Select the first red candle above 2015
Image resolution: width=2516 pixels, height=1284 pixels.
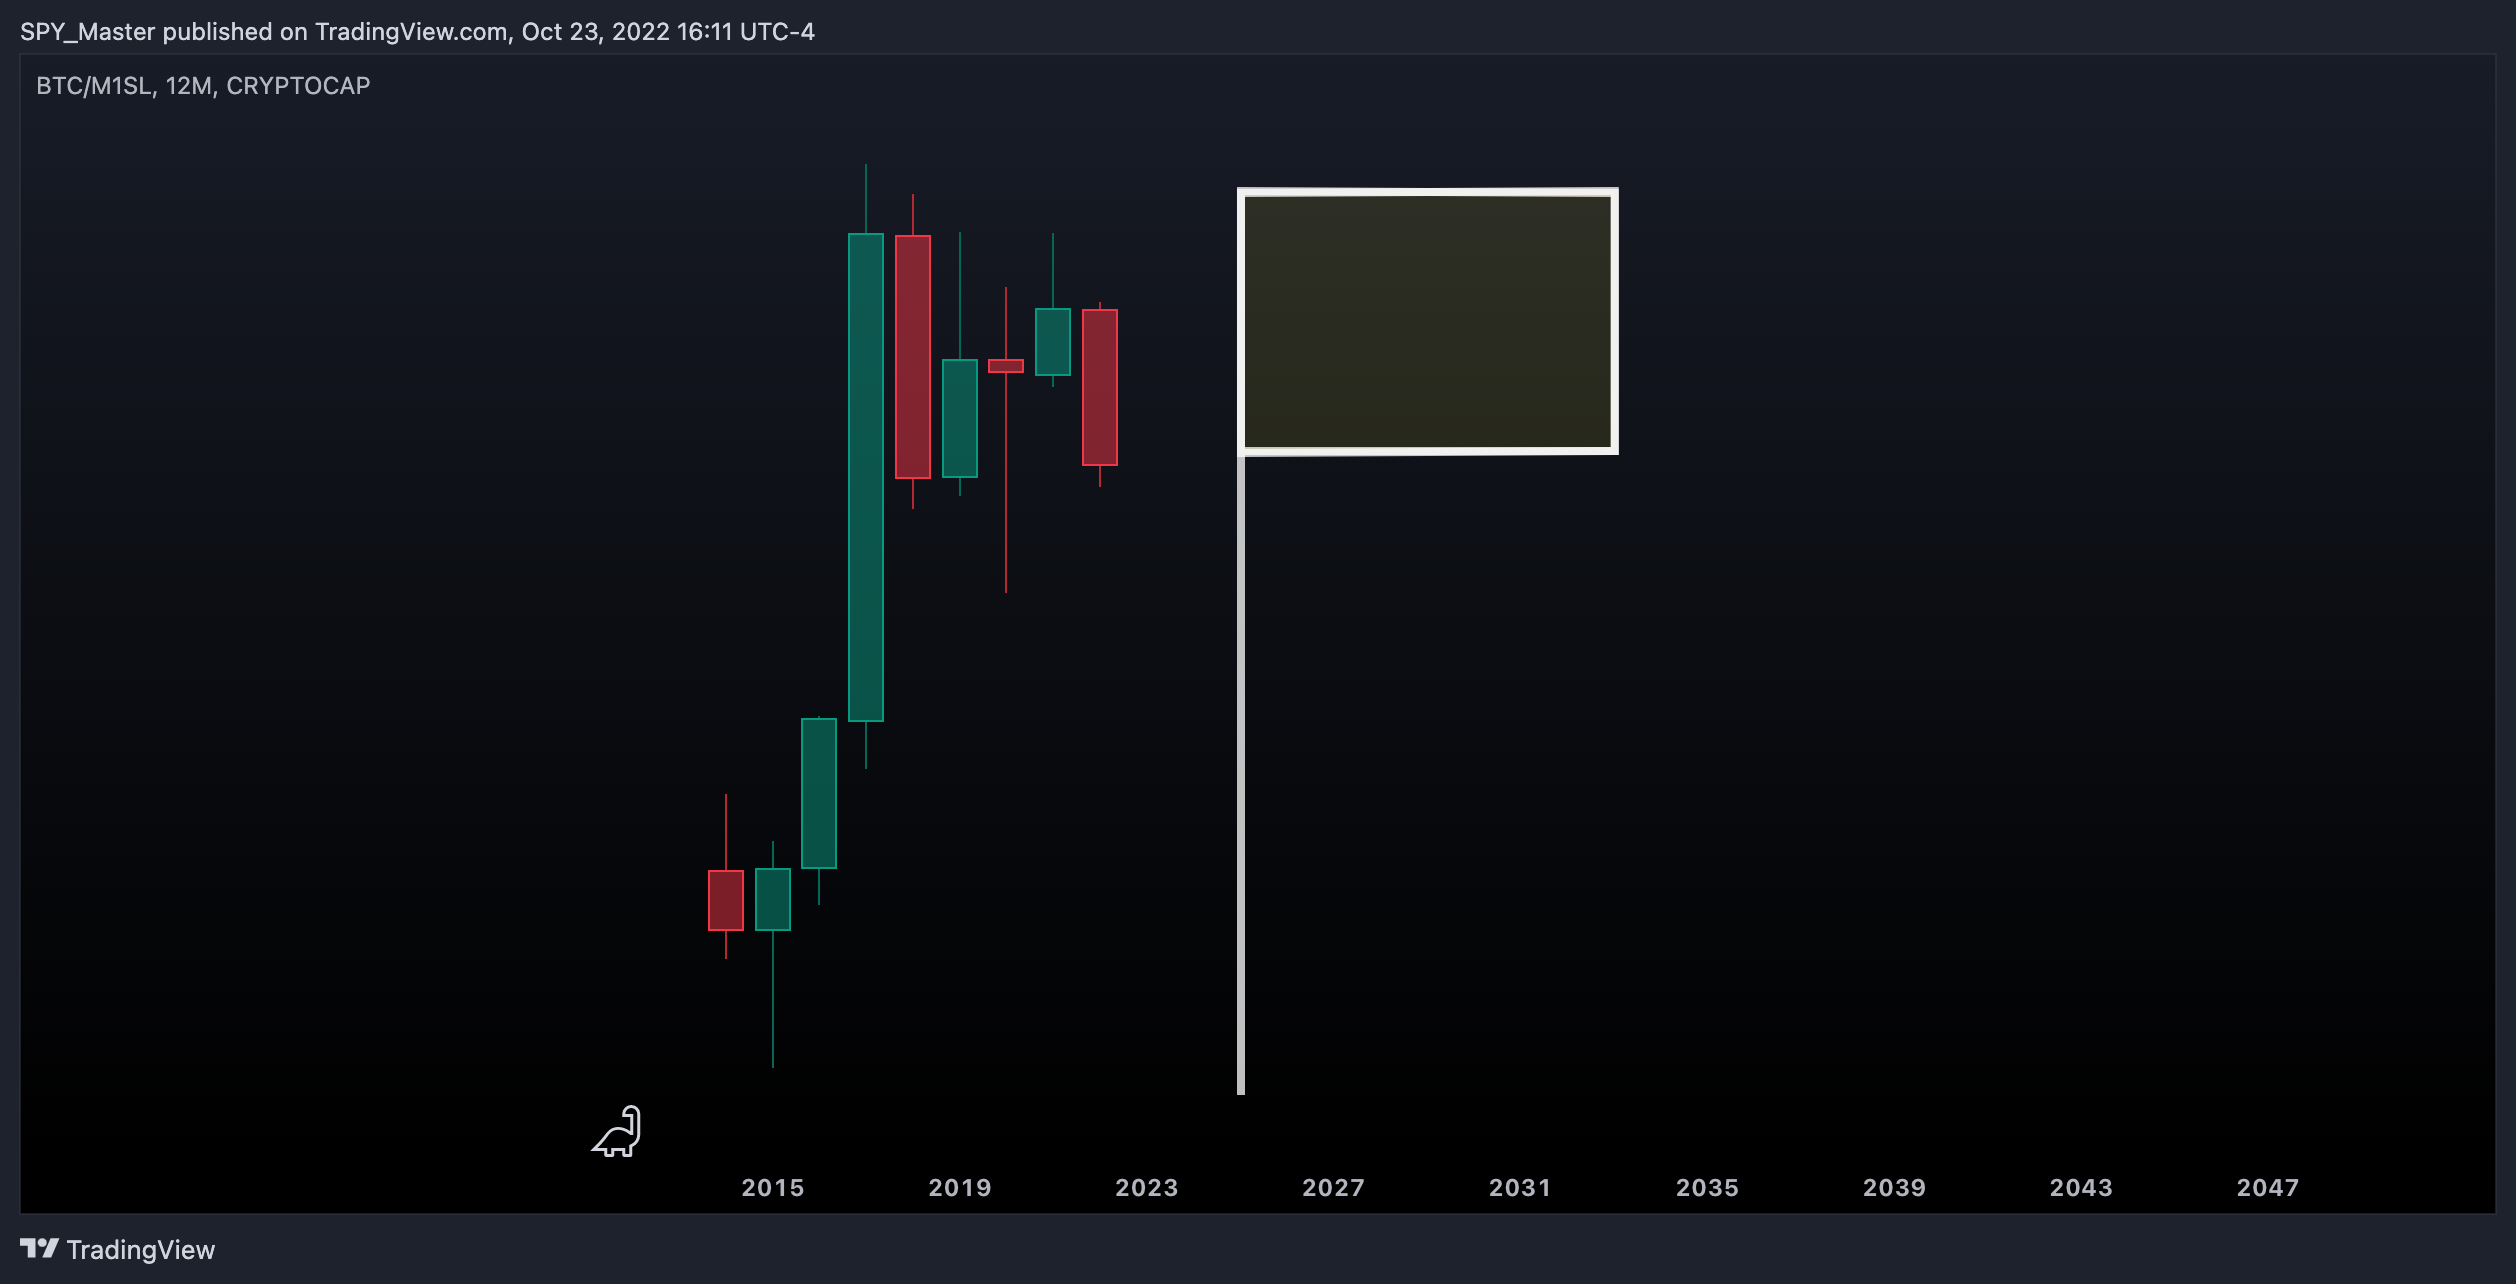726,900
